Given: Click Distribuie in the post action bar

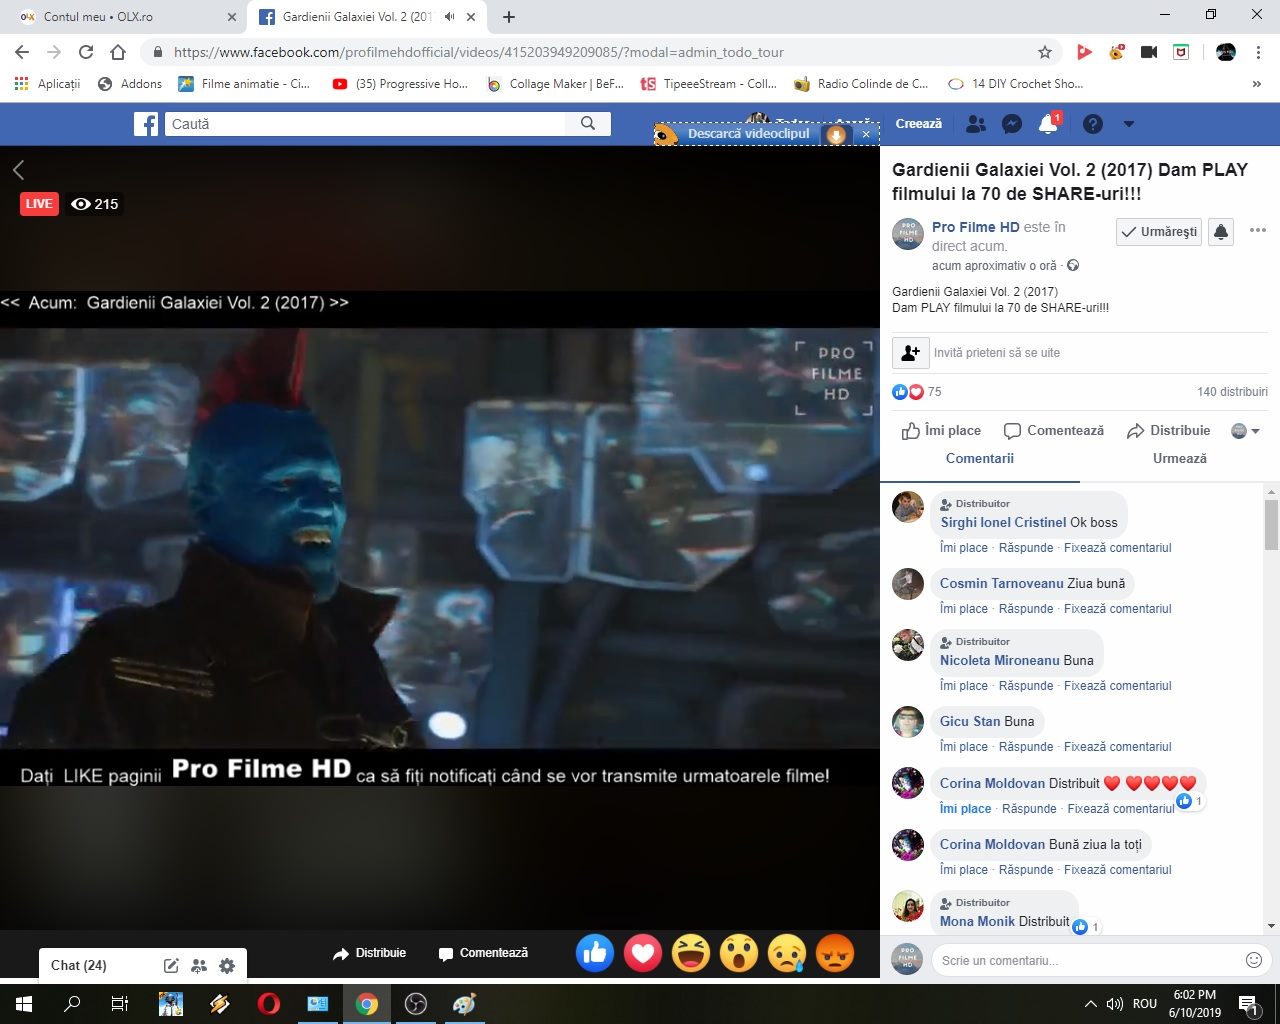Looking at the screenshot, I should click(1168, 431).
